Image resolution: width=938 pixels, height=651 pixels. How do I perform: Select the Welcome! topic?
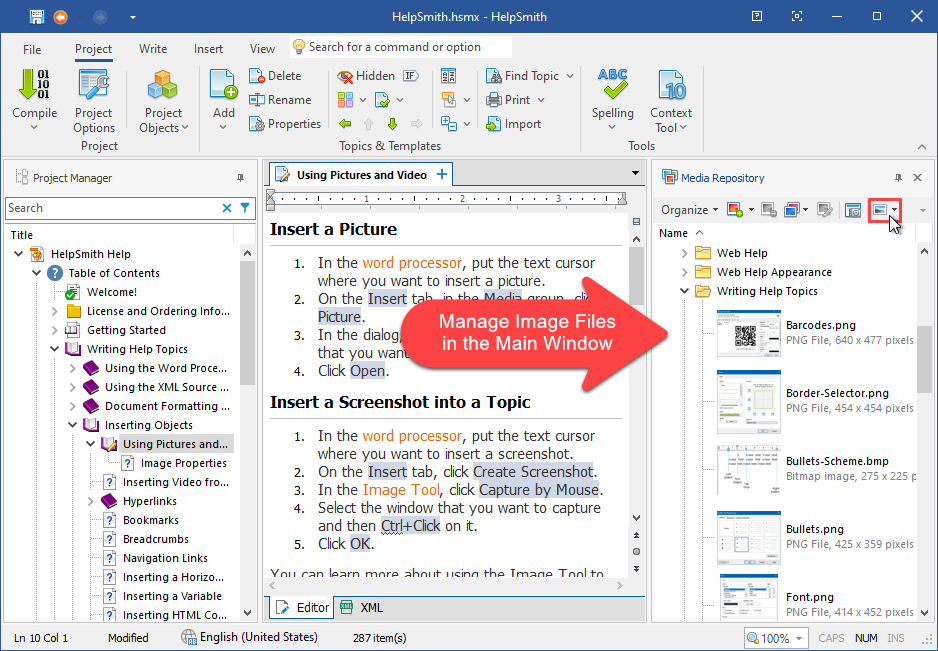pos(112,292)
